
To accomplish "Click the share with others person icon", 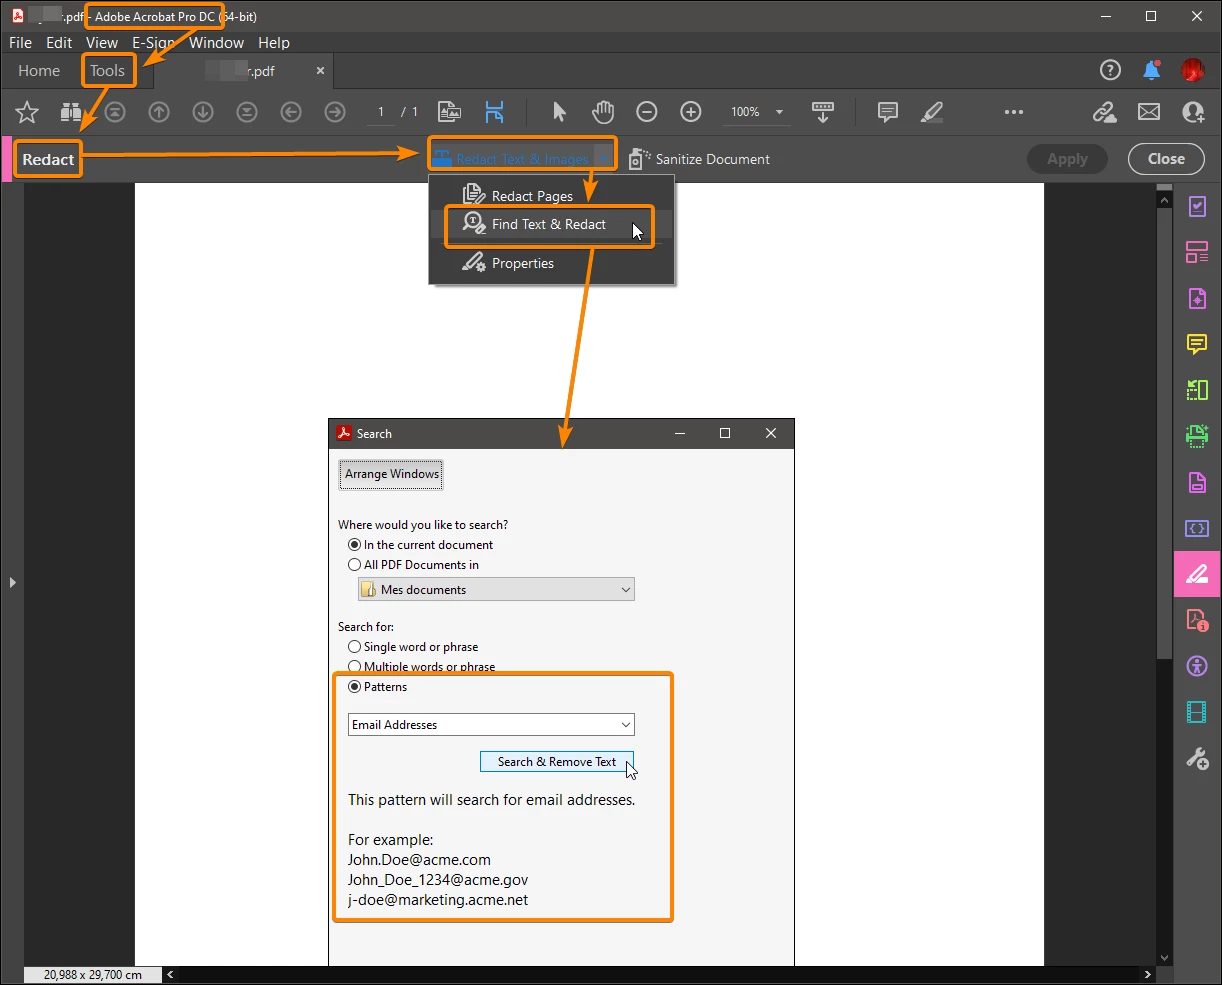I will (x=1193, y=112).
